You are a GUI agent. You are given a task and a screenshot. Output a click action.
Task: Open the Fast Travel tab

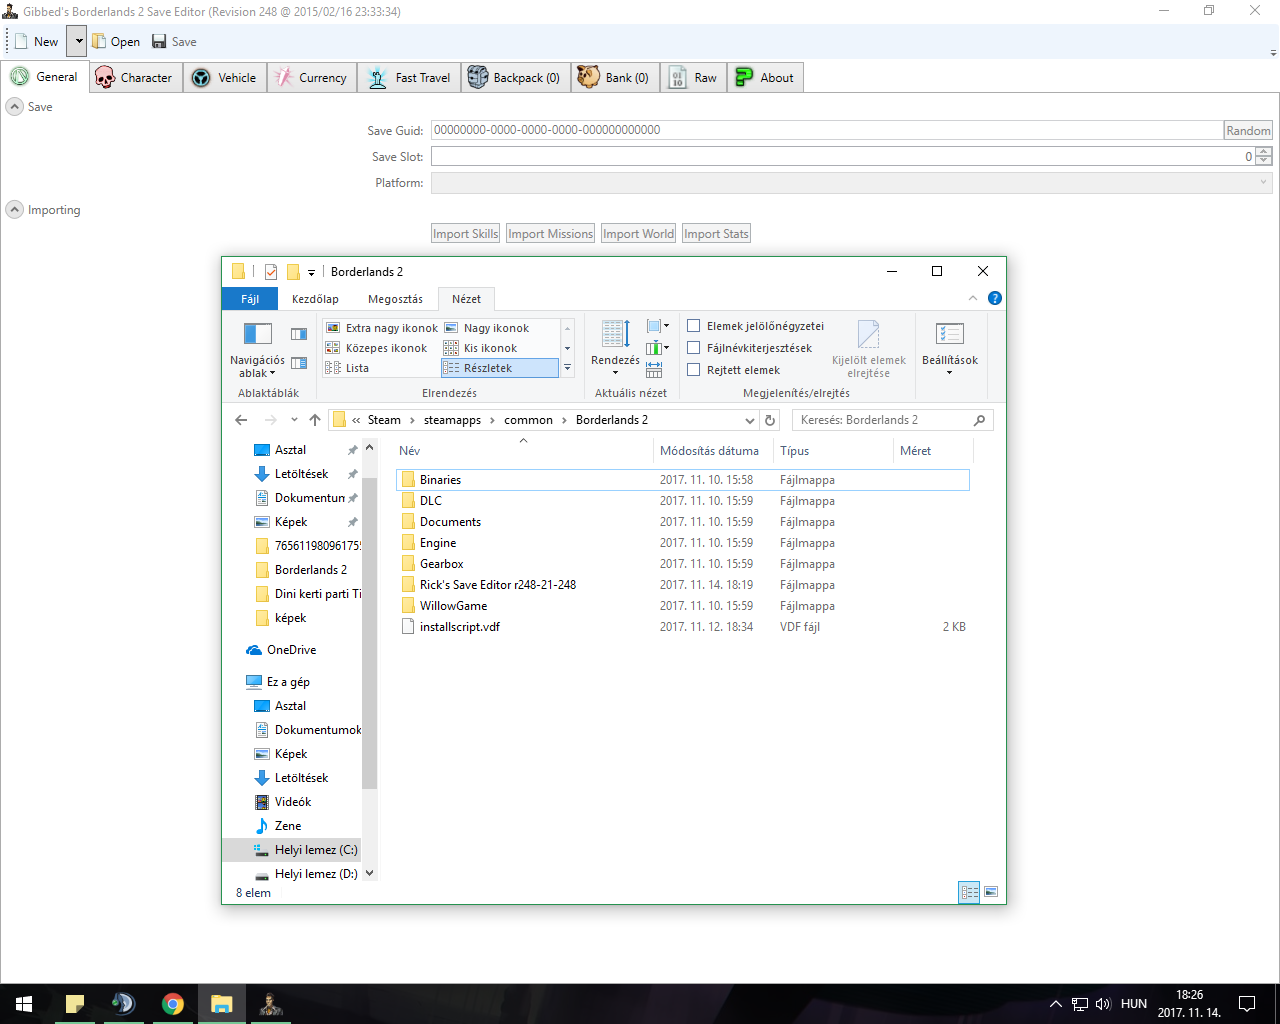(409, 78)
